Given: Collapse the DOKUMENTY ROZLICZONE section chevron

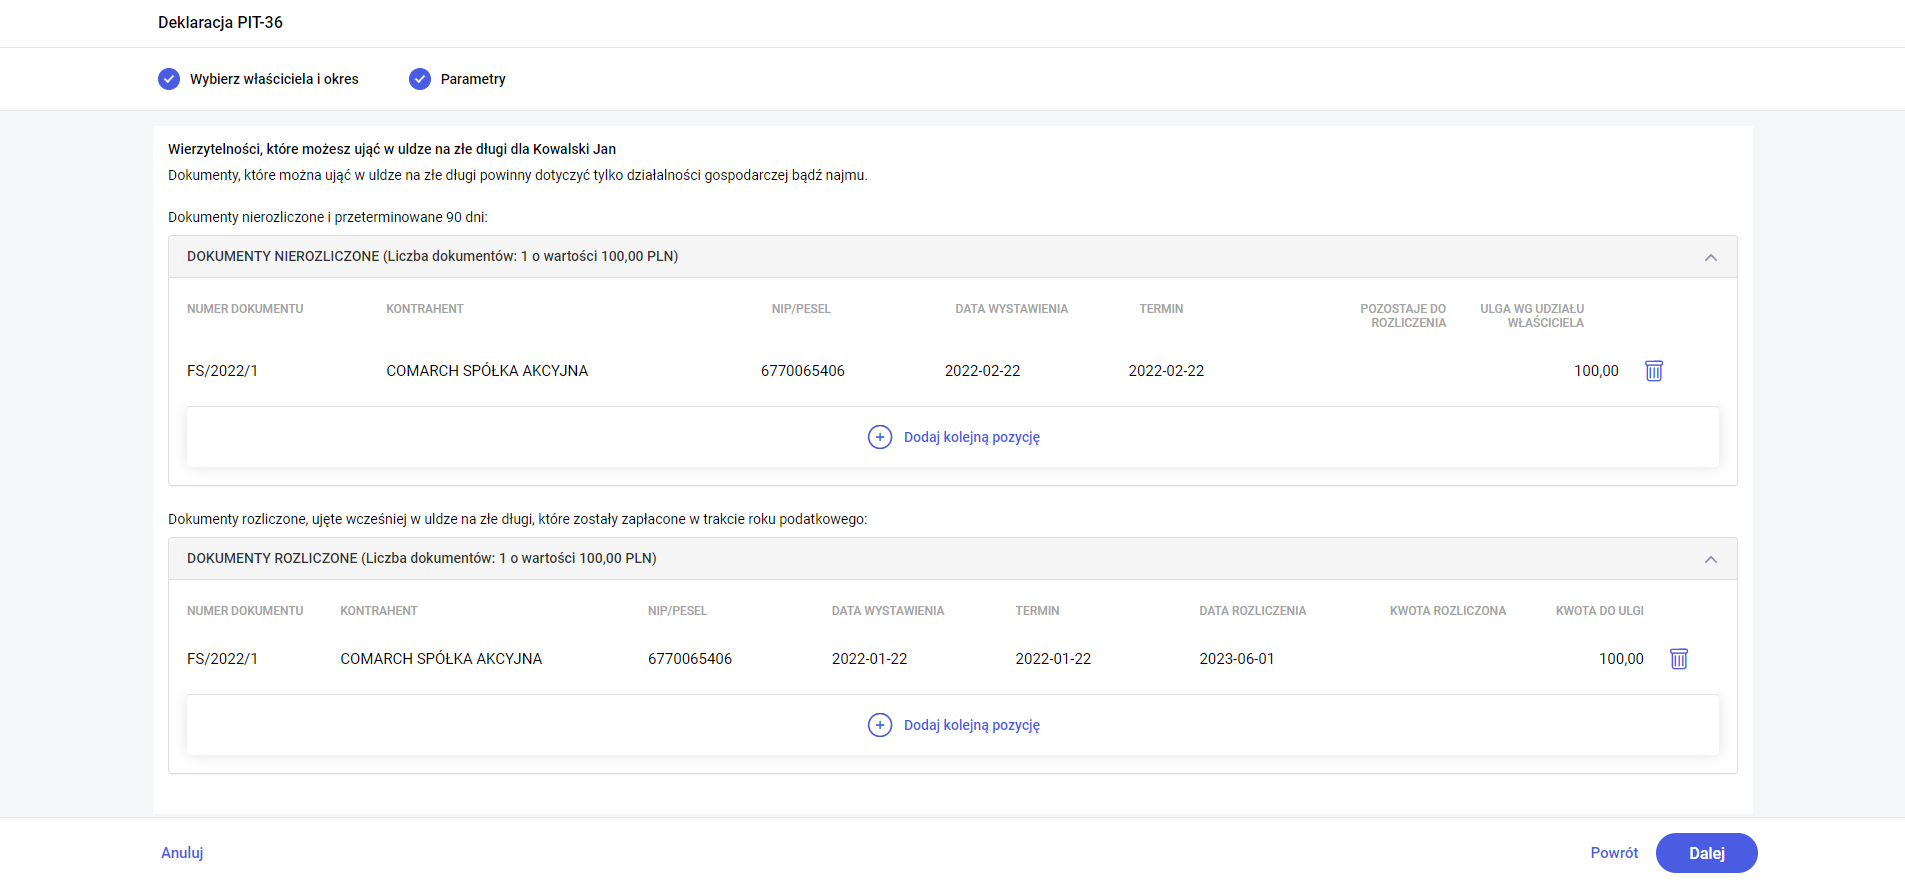Looking at the screenshot, I should coord(1710,560).
